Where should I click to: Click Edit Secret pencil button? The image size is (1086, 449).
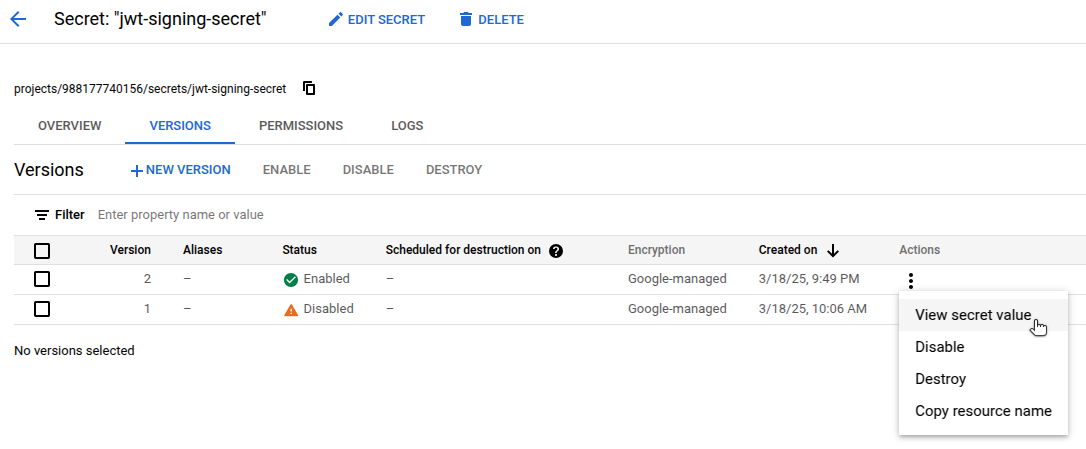coord(377,20)
